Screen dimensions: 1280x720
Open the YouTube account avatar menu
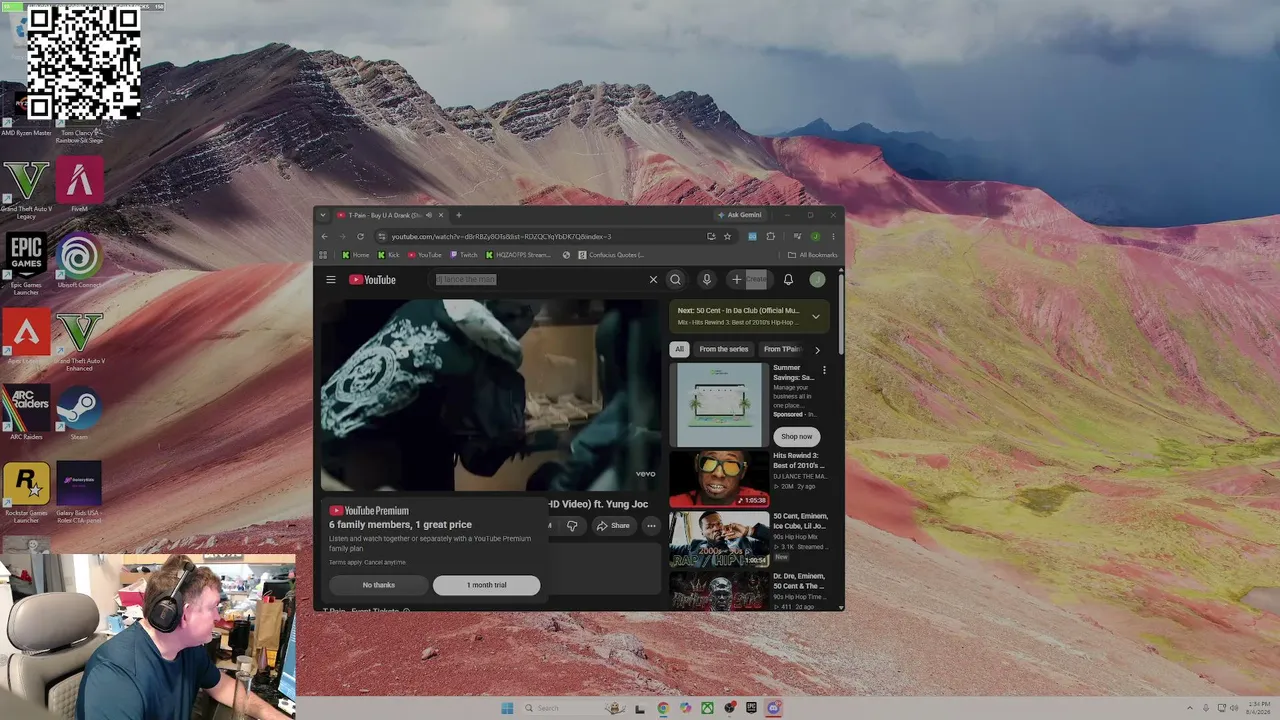click(x=817, y=280)
